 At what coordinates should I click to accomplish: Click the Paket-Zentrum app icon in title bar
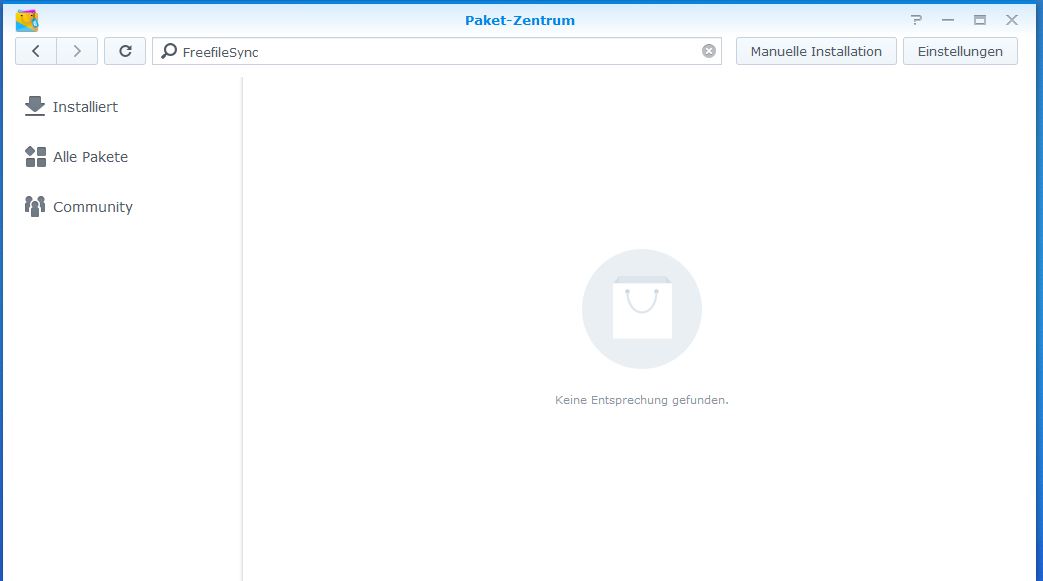[x=27, y=21]
